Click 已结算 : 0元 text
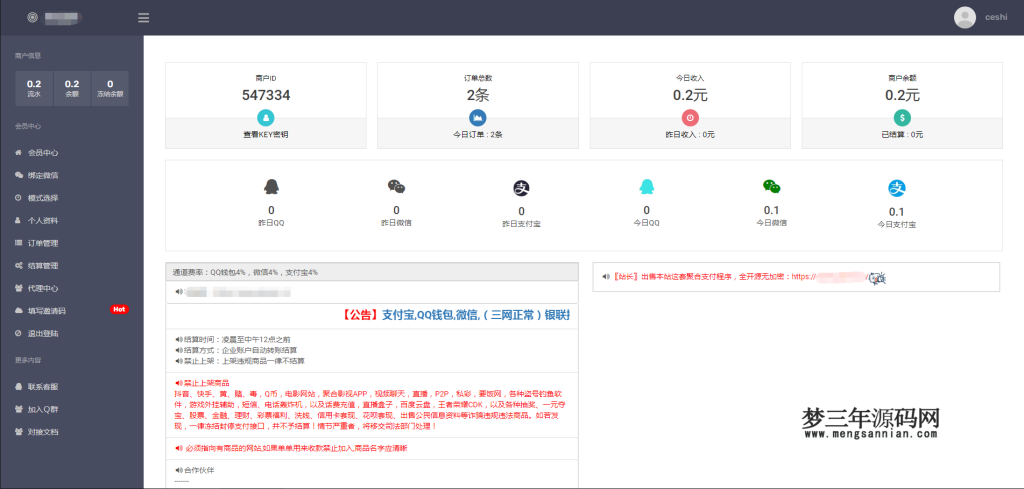Screen dimensions: 1024x489 902,134
